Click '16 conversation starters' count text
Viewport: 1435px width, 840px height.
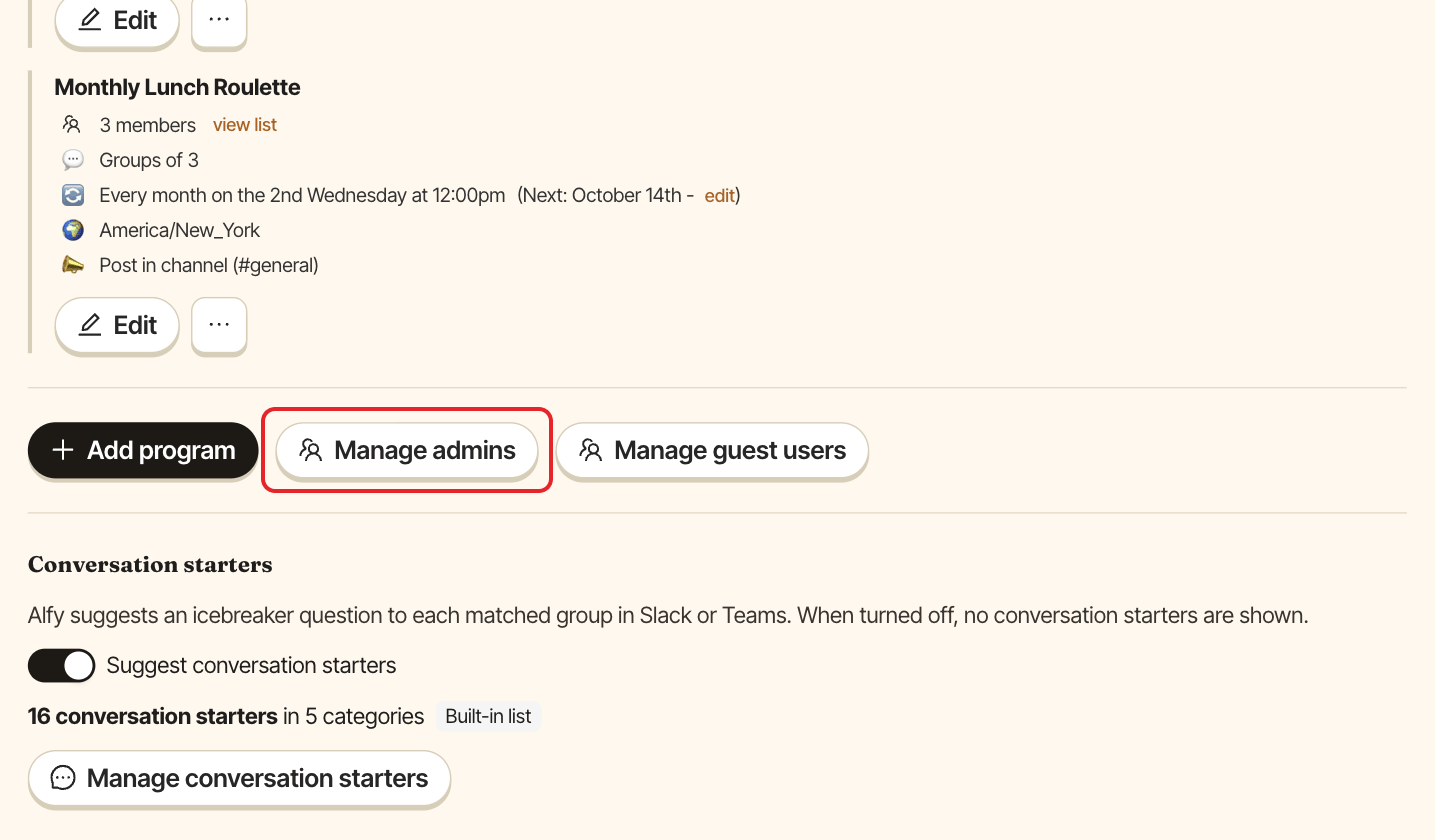pos(153,716)
